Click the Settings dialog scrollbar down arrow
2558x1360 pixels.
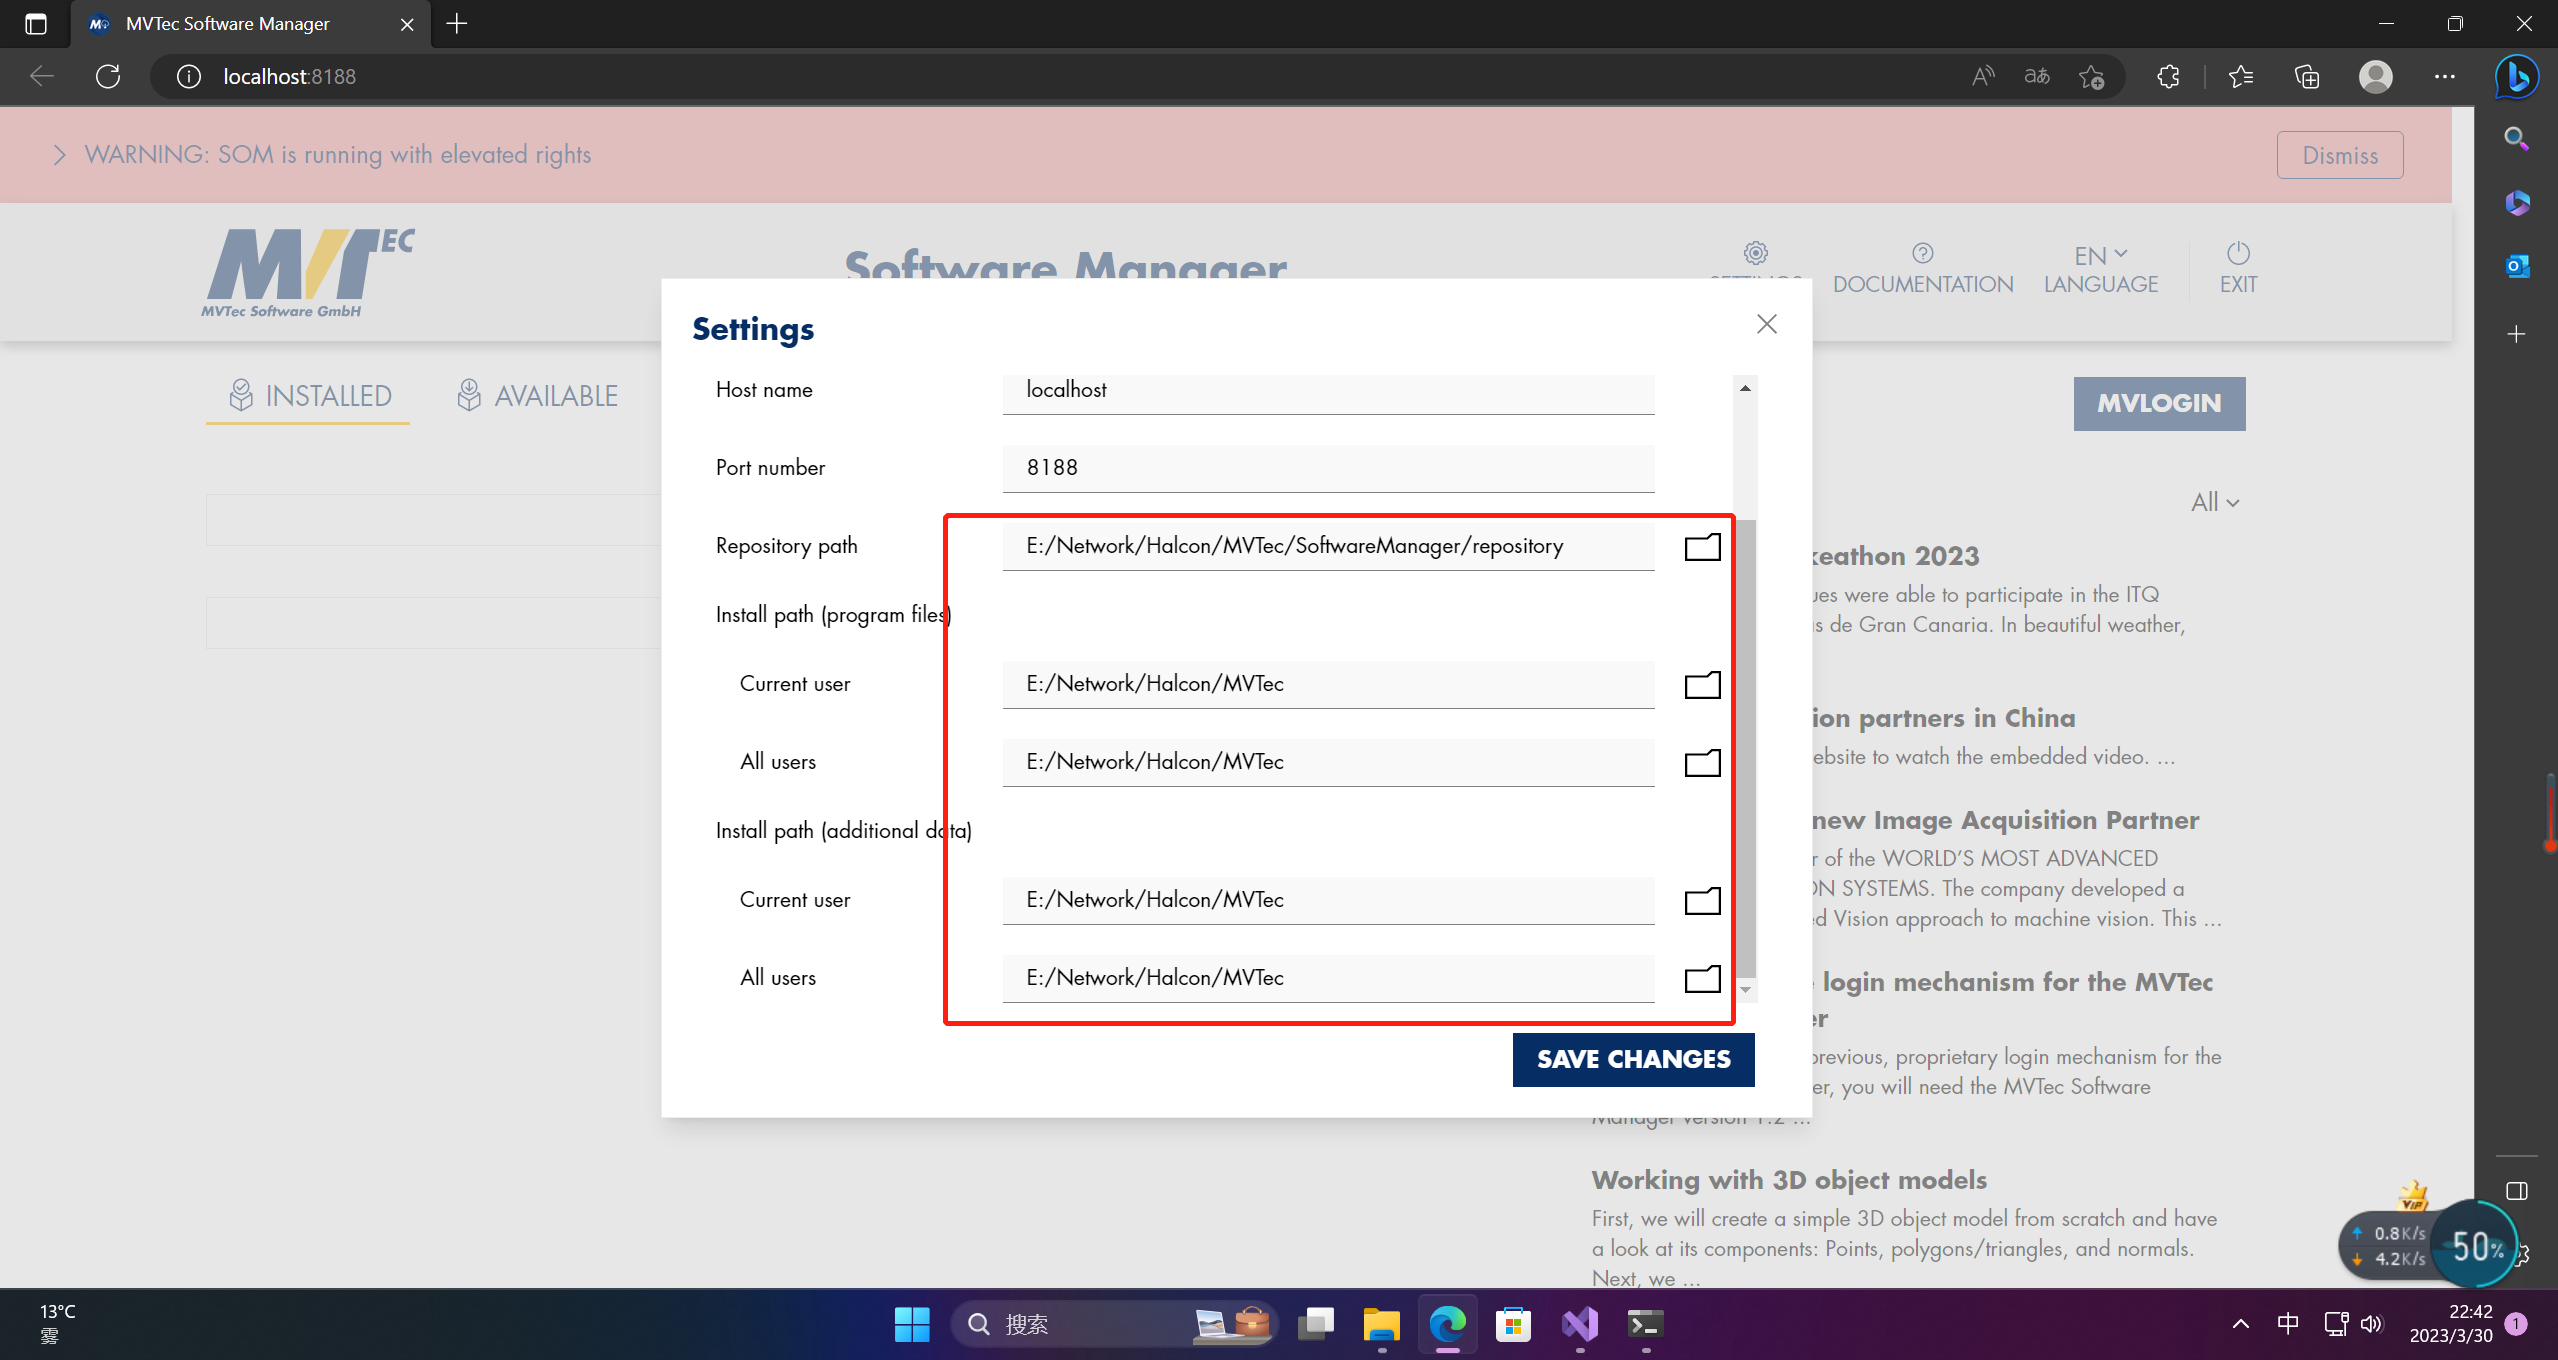[x=1745, y=990]
